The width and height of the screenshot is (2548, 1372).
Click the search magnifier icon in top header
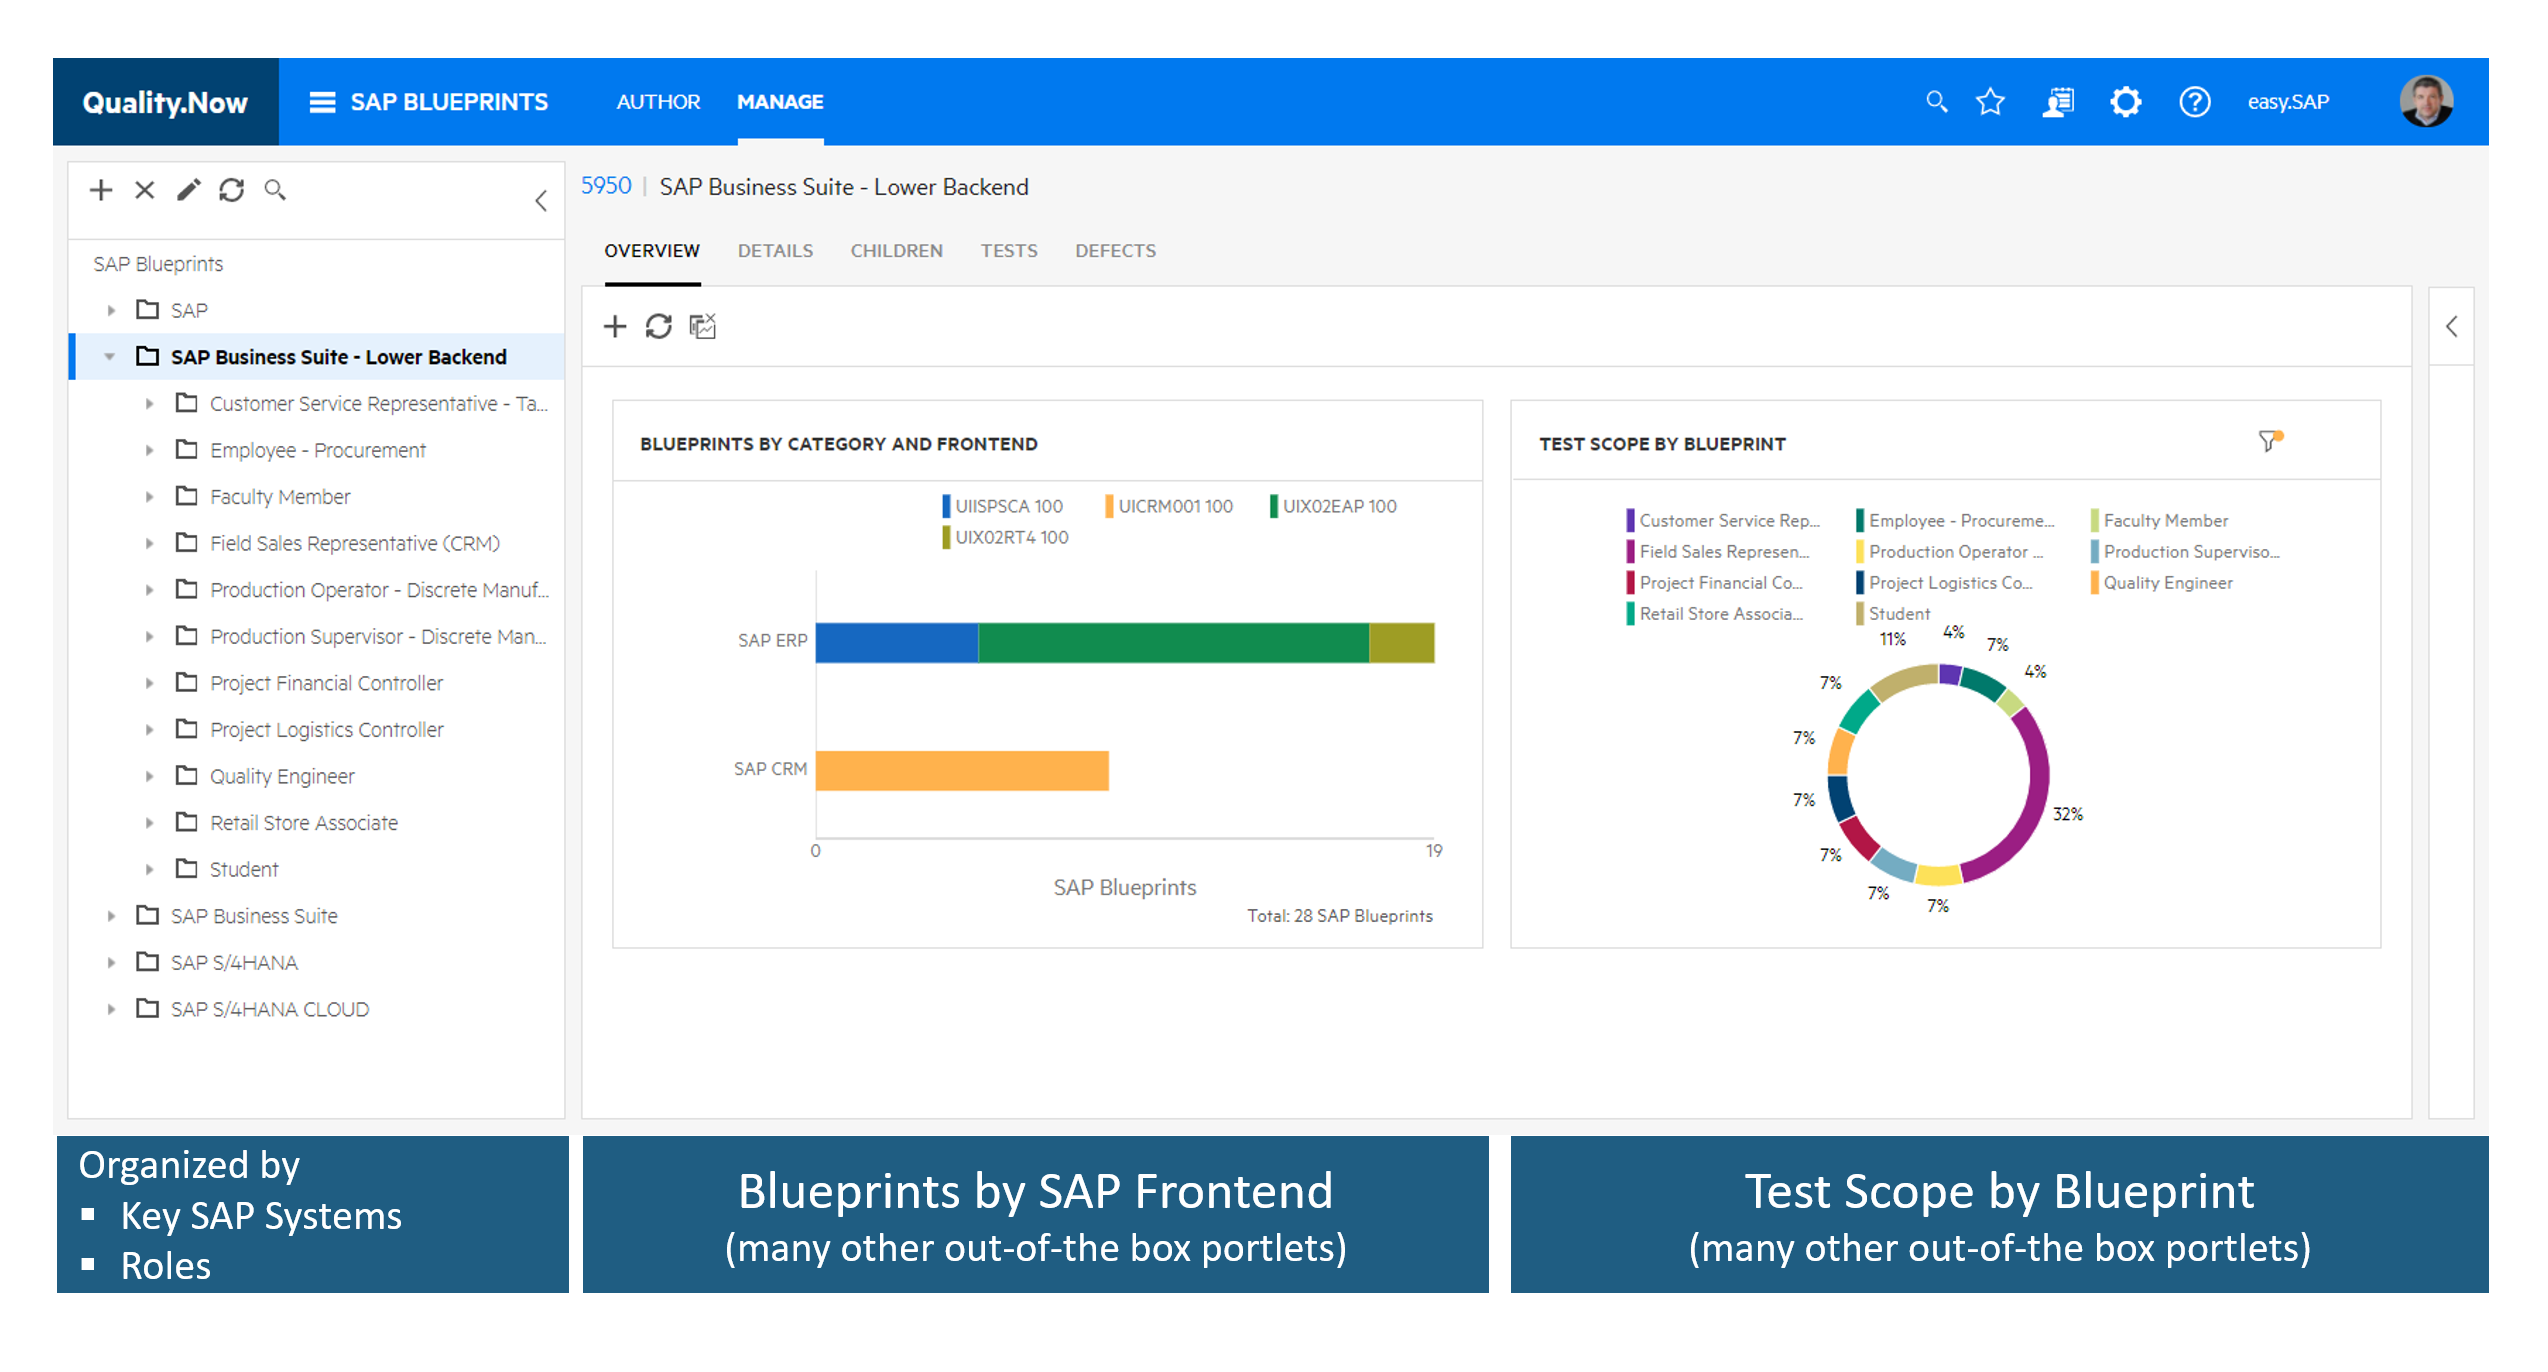[x=1936, y=102]
